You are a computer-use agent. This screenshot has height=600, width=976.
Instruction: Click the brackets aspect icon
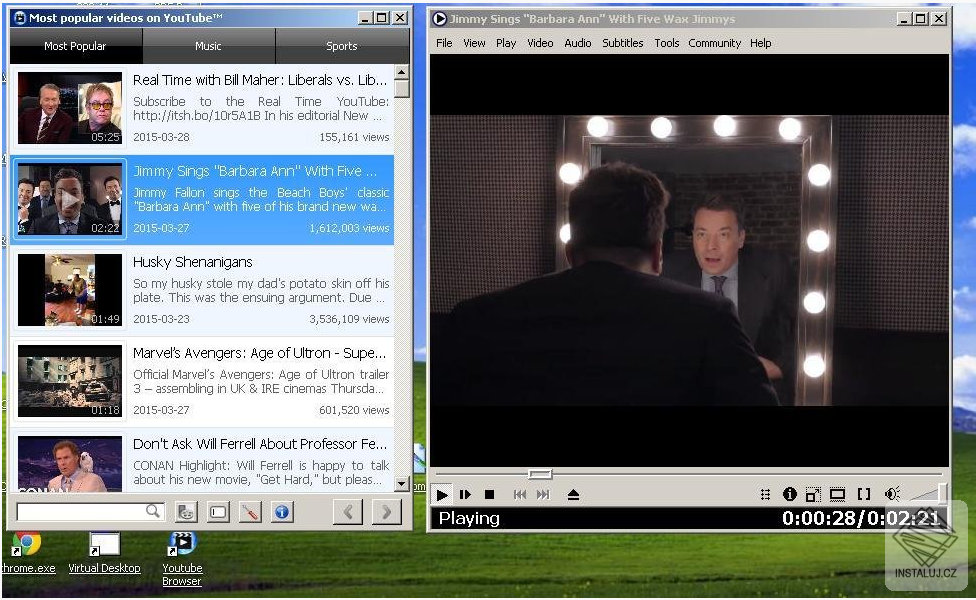863,494
